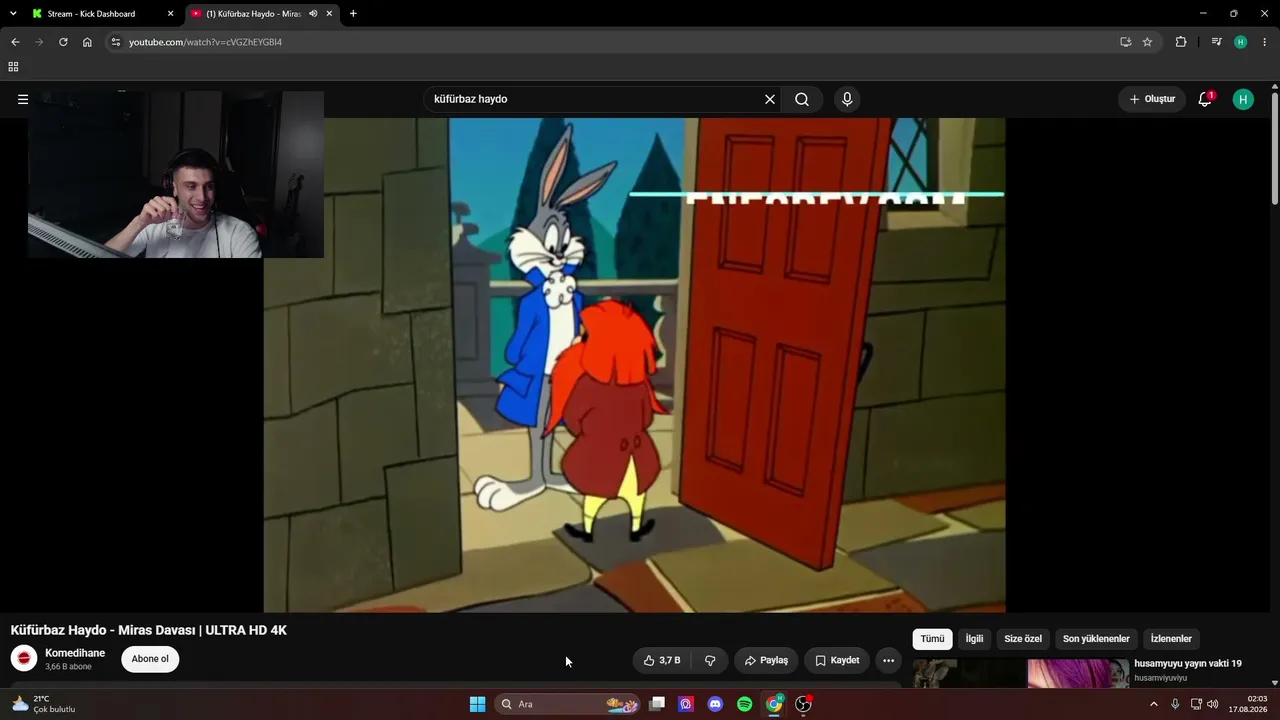Image resolution: width=1280 pixels, height=720 pixels.
Task: Go to the browser home page
Action: (87, 42)
